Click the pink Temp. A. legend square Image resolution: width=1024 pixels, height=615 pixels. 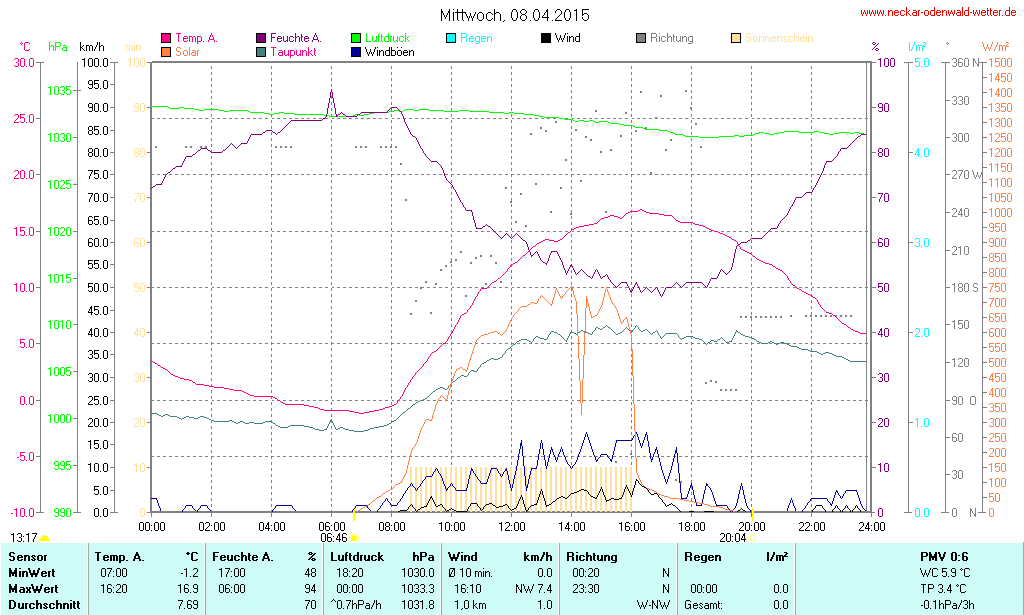(x=166, y=39)
